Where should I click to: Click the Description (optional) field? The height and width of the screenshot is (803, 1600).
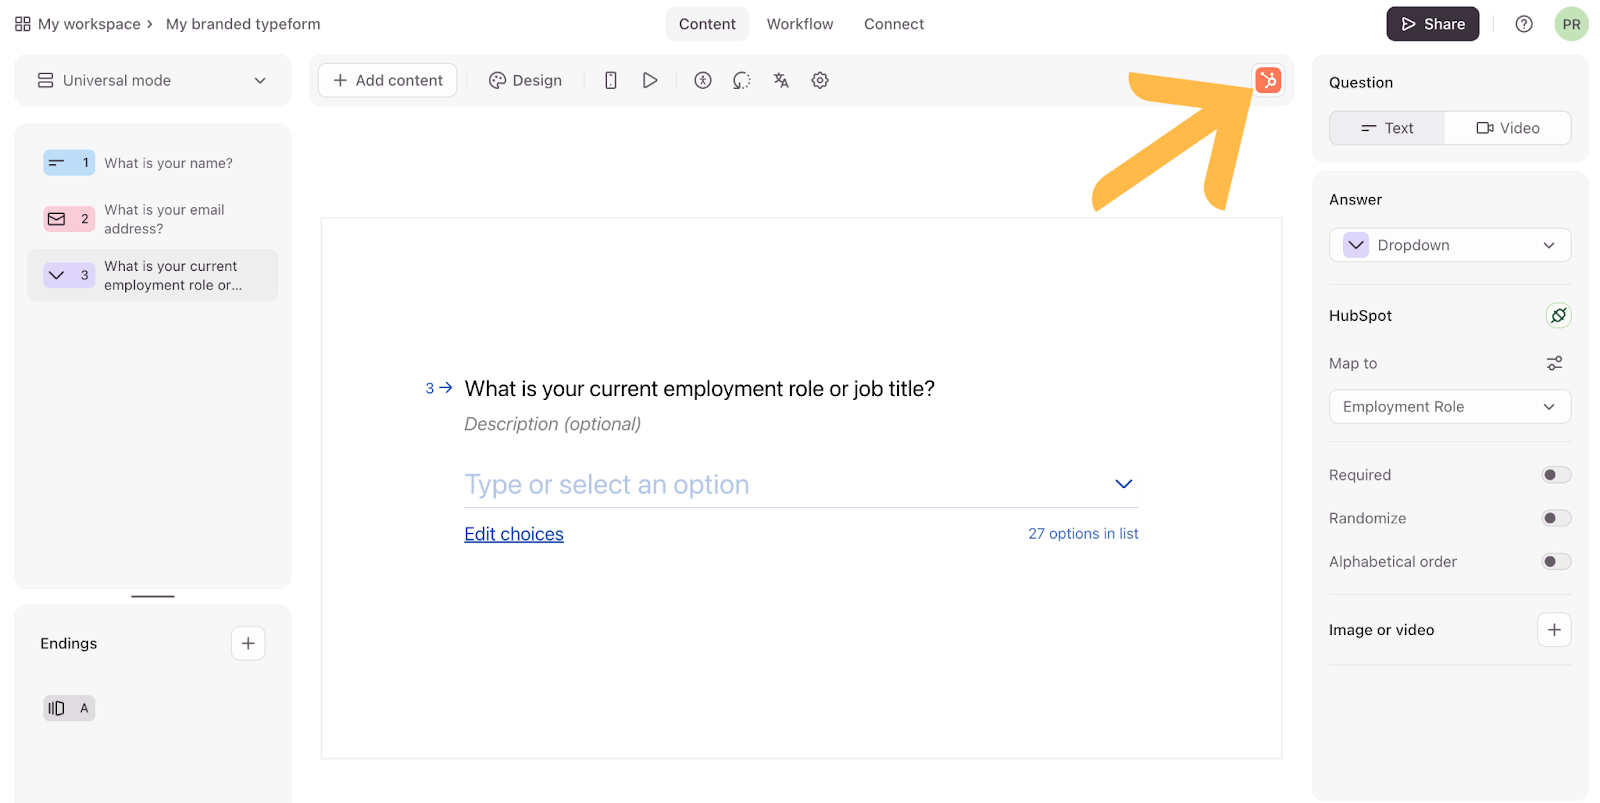click(553, 424)
